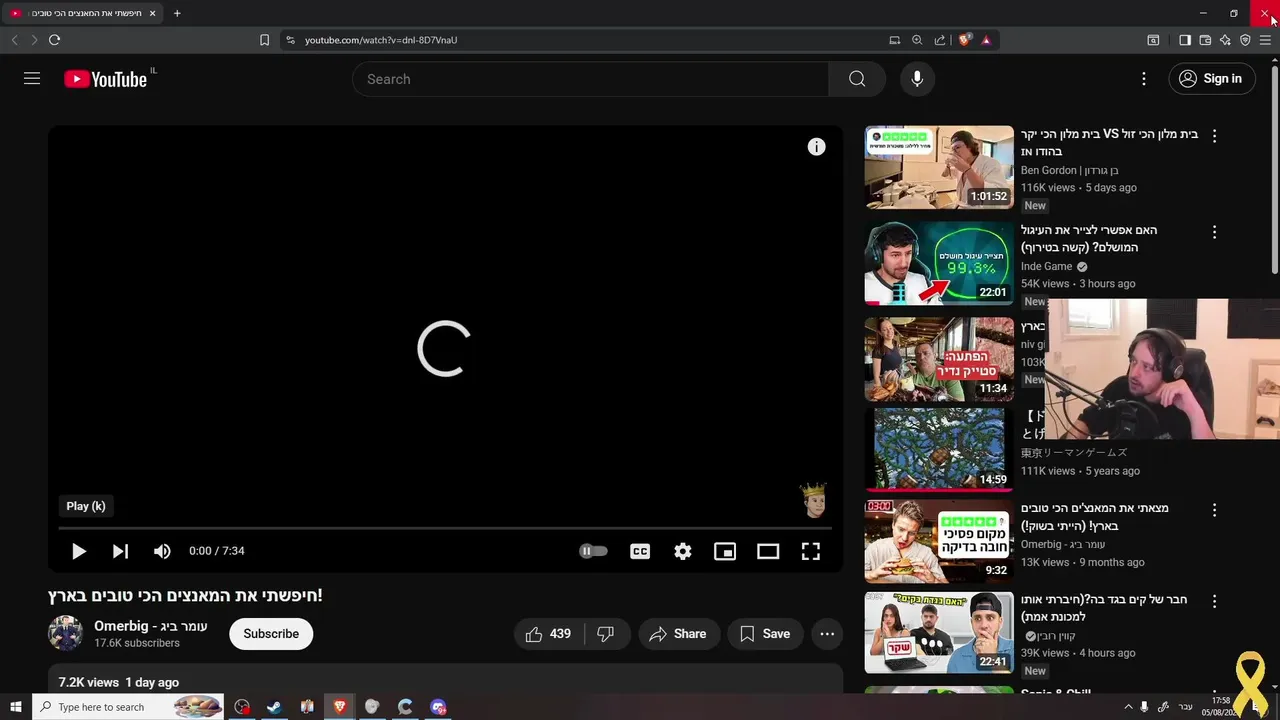Click the Ben Gordon channel name

pyautogui.click(x=1070, y=170)
